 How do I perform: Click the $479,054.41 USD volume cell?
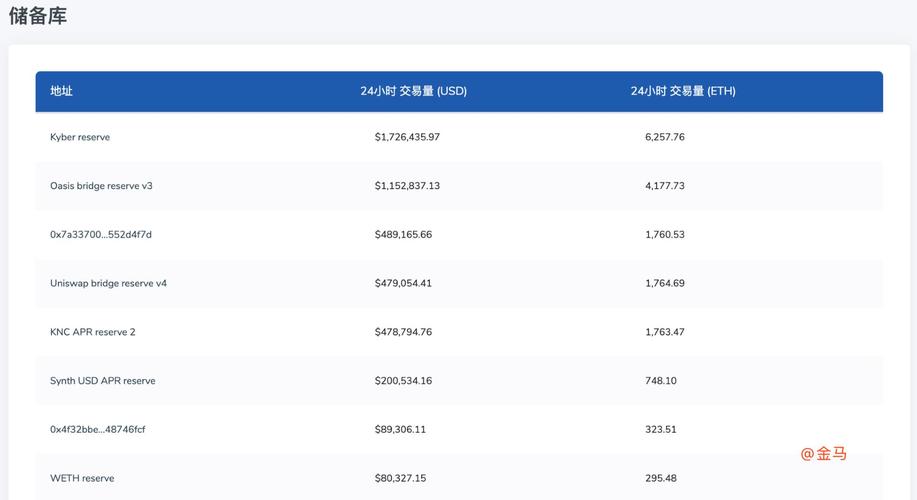[x=403, y=284]
